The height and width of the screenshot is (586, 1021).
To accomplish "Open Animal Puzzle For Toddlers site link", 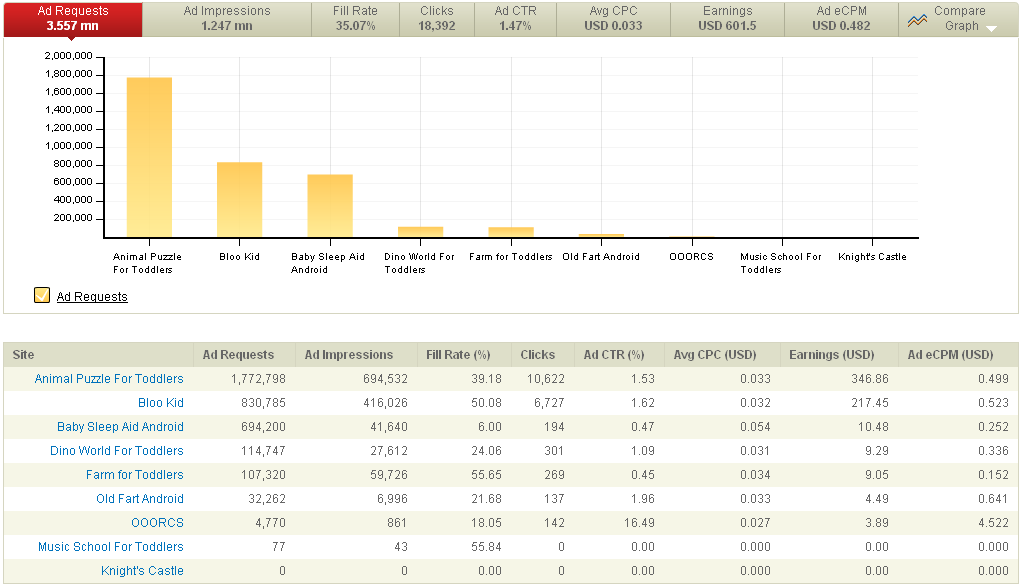I will coord(109,379).
